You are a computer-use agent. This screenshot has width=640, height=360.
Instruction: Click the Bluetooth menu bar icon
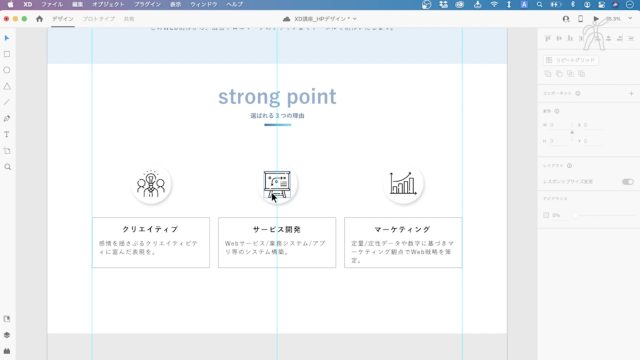tap(572, 4)
